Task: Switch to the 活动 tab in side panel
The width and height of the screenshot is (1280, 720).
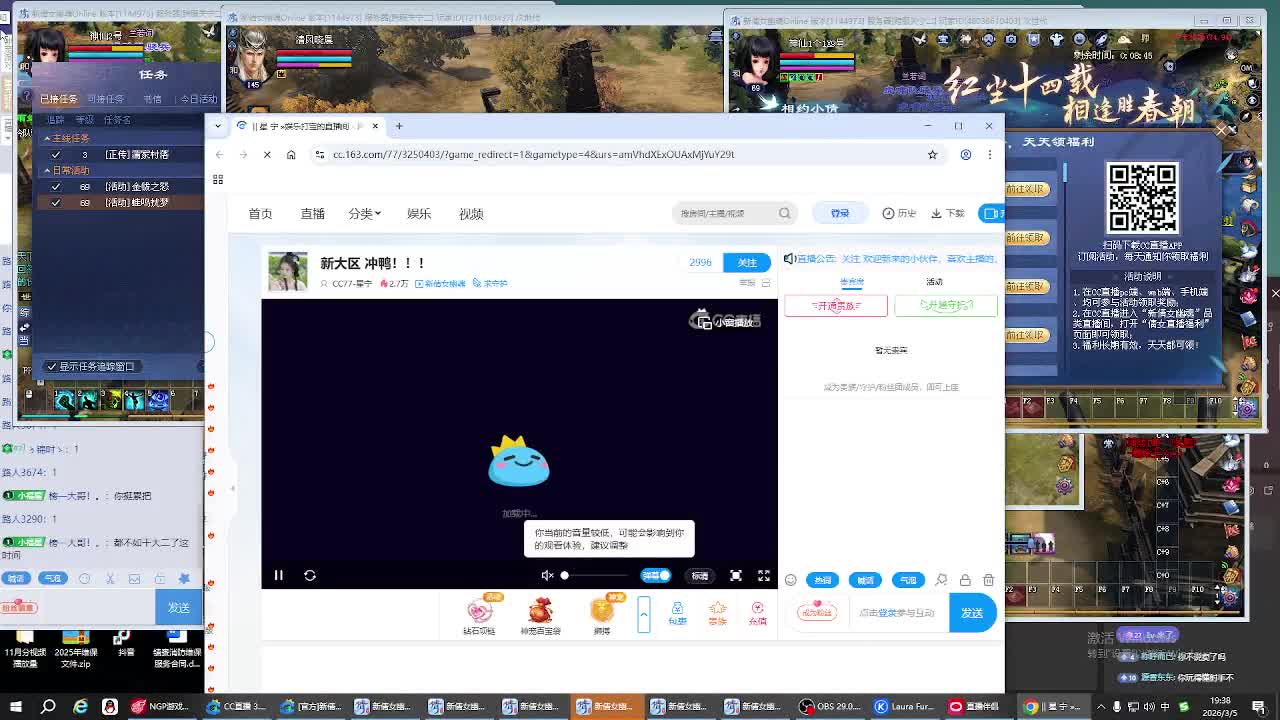Action: [934, 282]
